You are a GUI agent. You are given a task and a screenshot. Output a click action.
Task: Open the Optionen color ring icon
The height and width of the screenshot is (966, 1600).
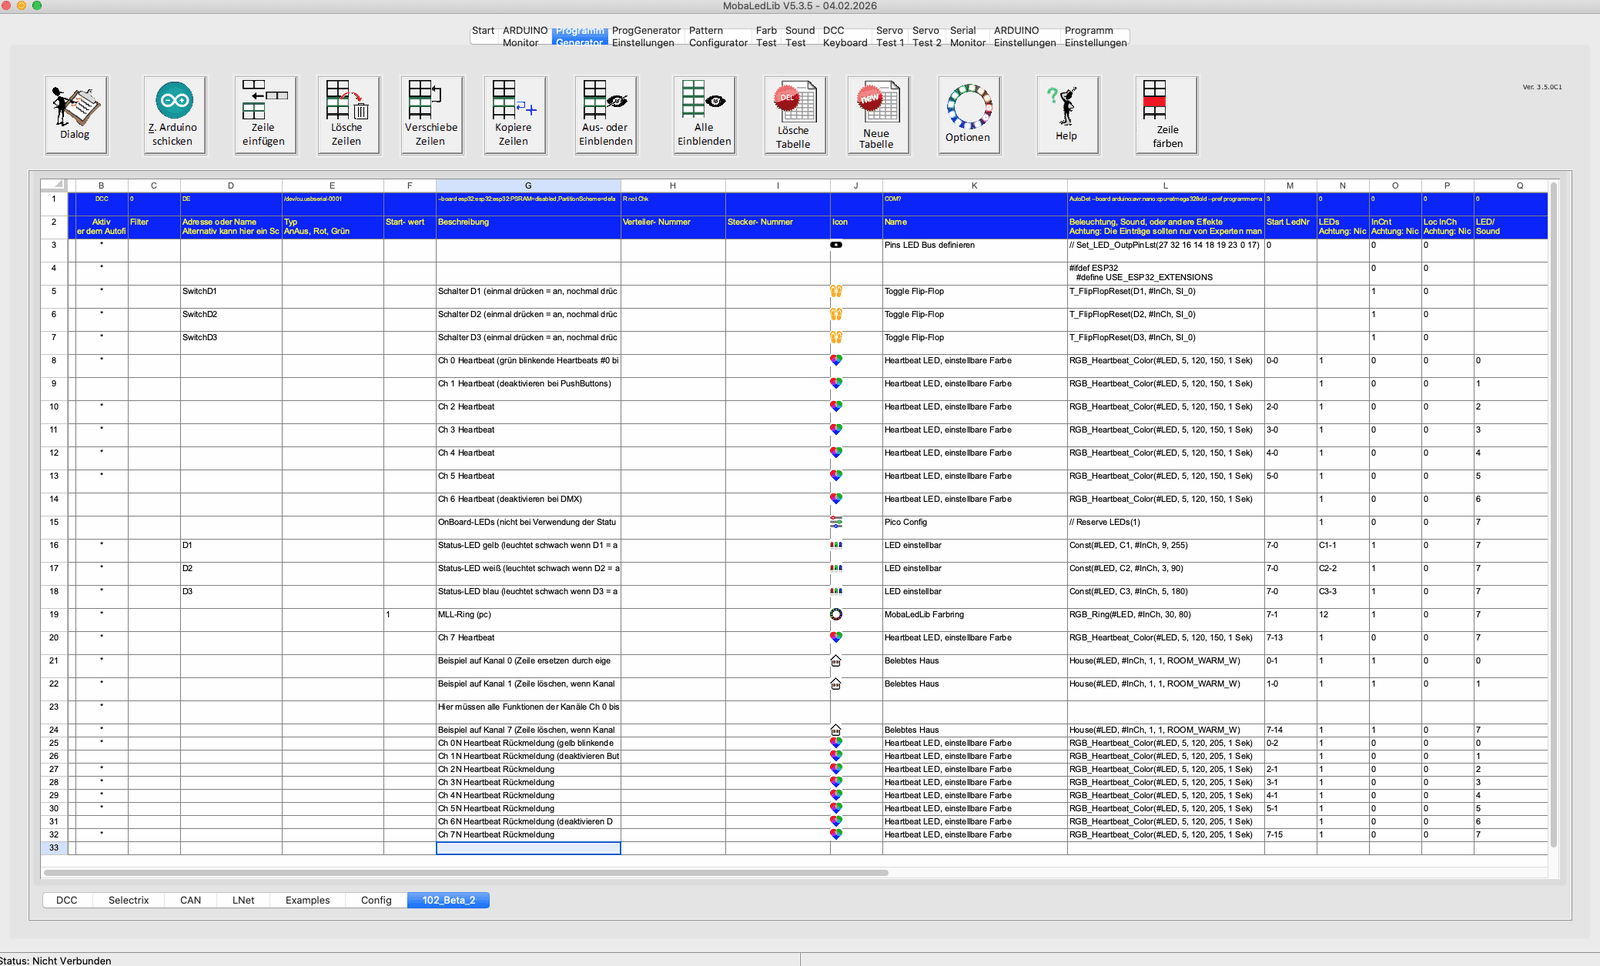(968, 114)
